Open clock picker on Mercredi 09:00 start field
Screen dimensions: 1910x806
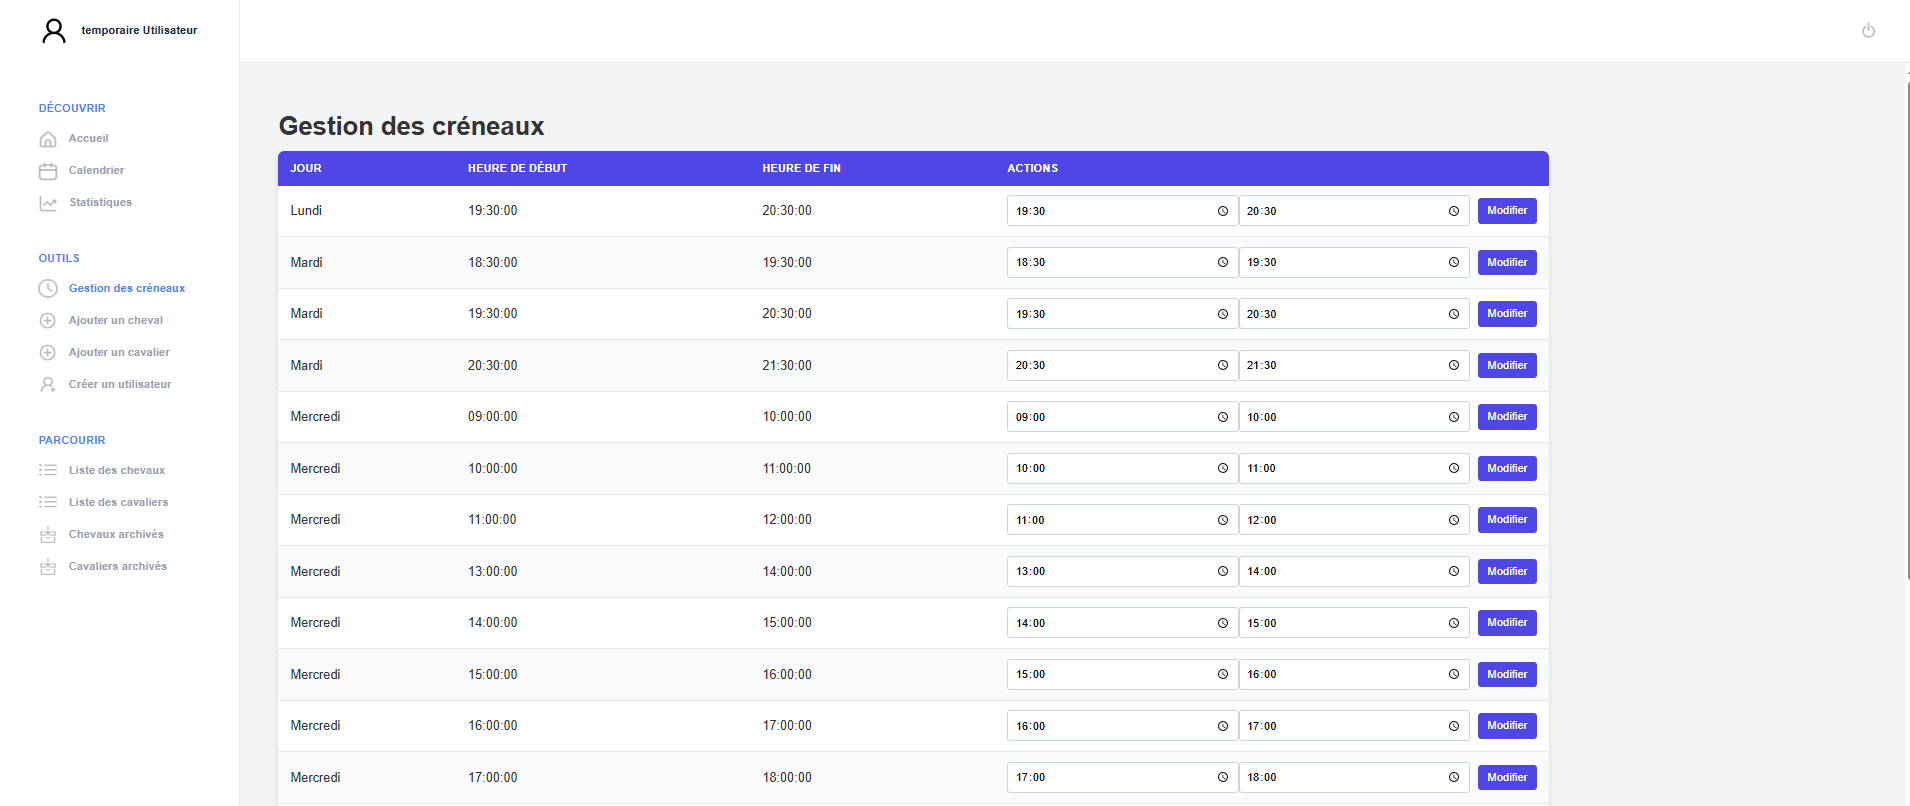coord(1222,417)
